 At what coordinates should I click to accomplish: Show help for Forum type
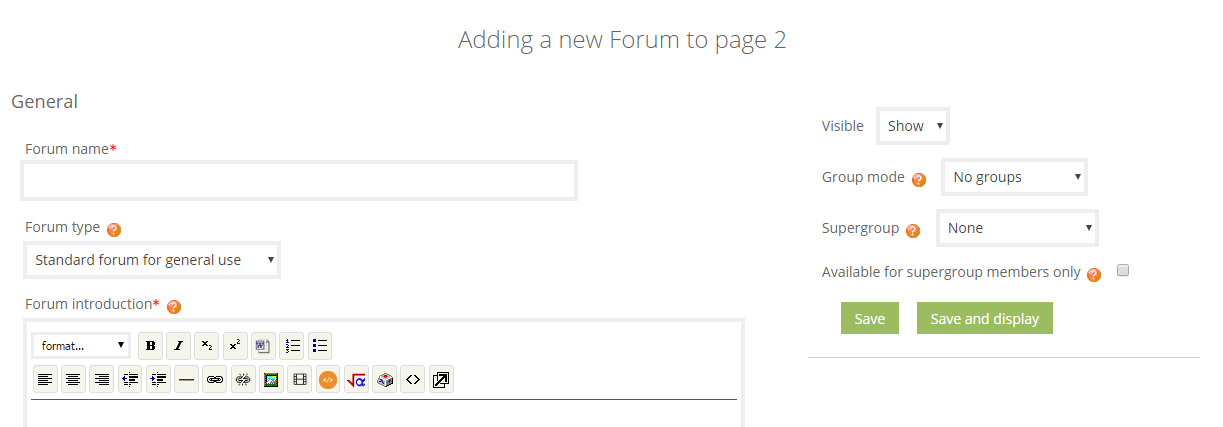113,229
